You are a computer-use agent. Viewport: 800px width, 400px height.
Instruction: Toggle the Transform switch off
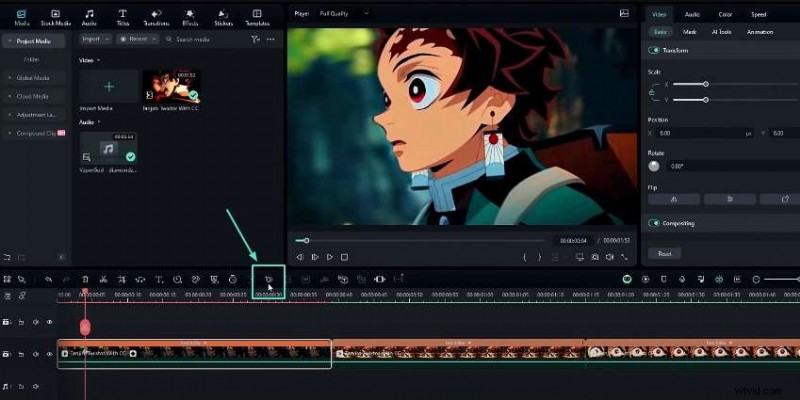655,49
